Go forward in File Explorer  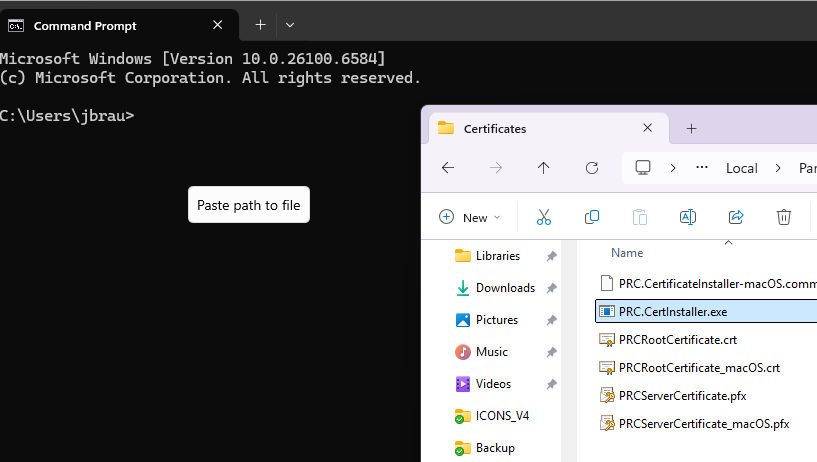click(496, 168)
